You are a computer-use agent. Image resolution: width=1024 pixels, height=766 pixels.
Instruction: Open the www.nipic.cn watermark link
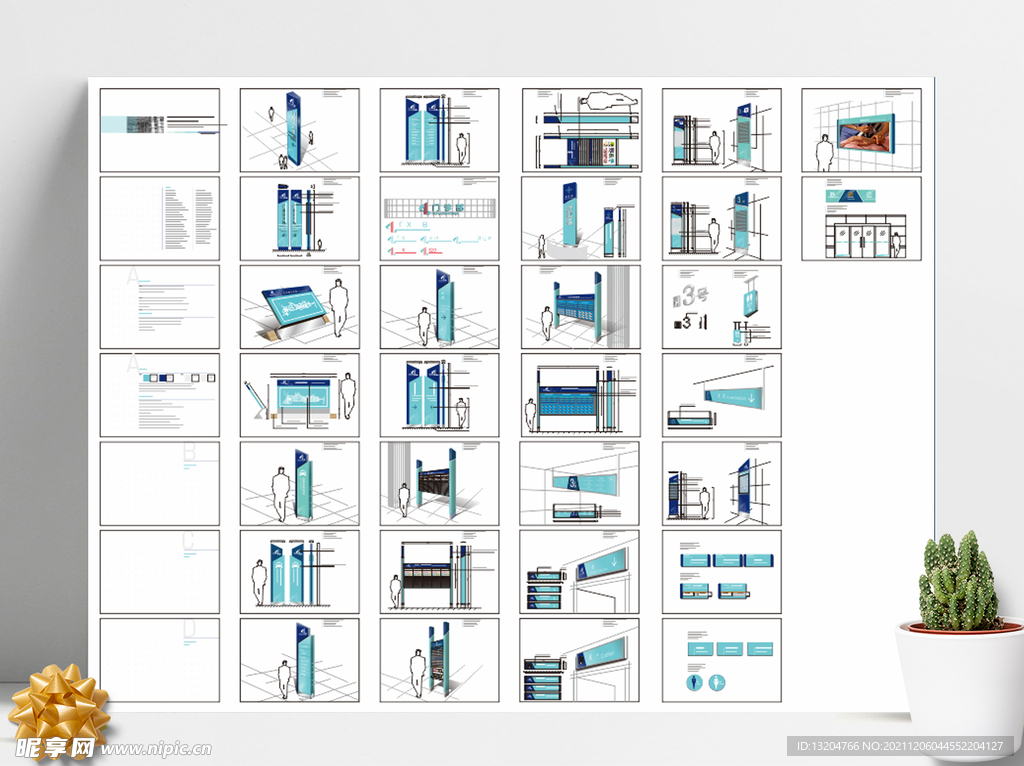[156, 749]
